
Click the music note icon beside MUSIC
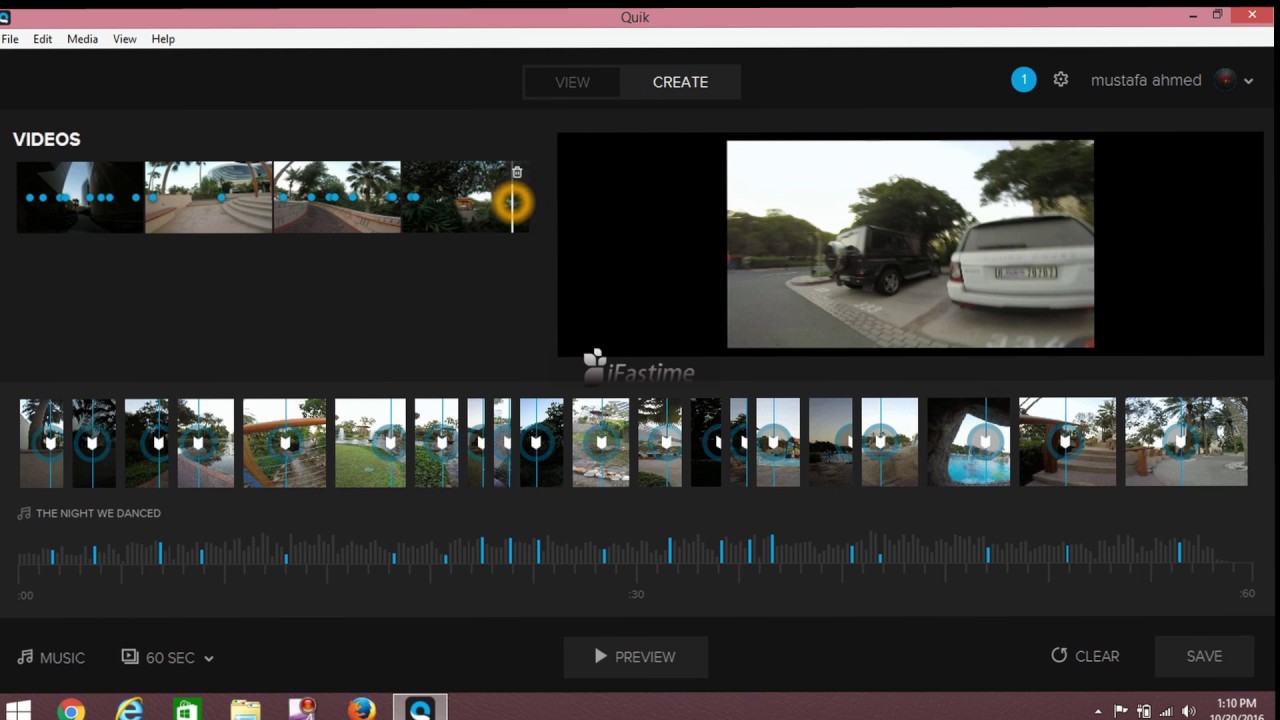25,657
